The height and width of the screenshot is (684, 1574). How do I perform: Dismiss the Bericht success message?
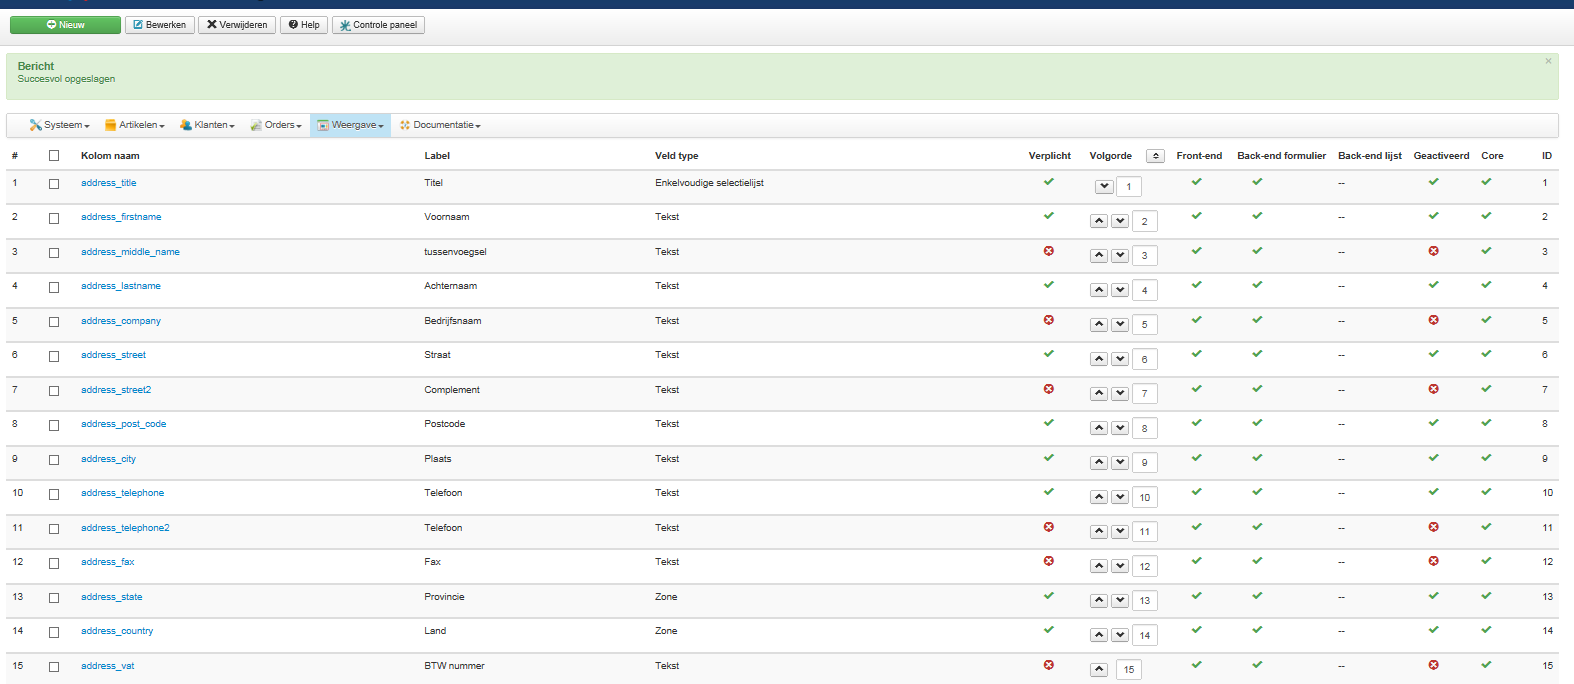pos(1548,61)
